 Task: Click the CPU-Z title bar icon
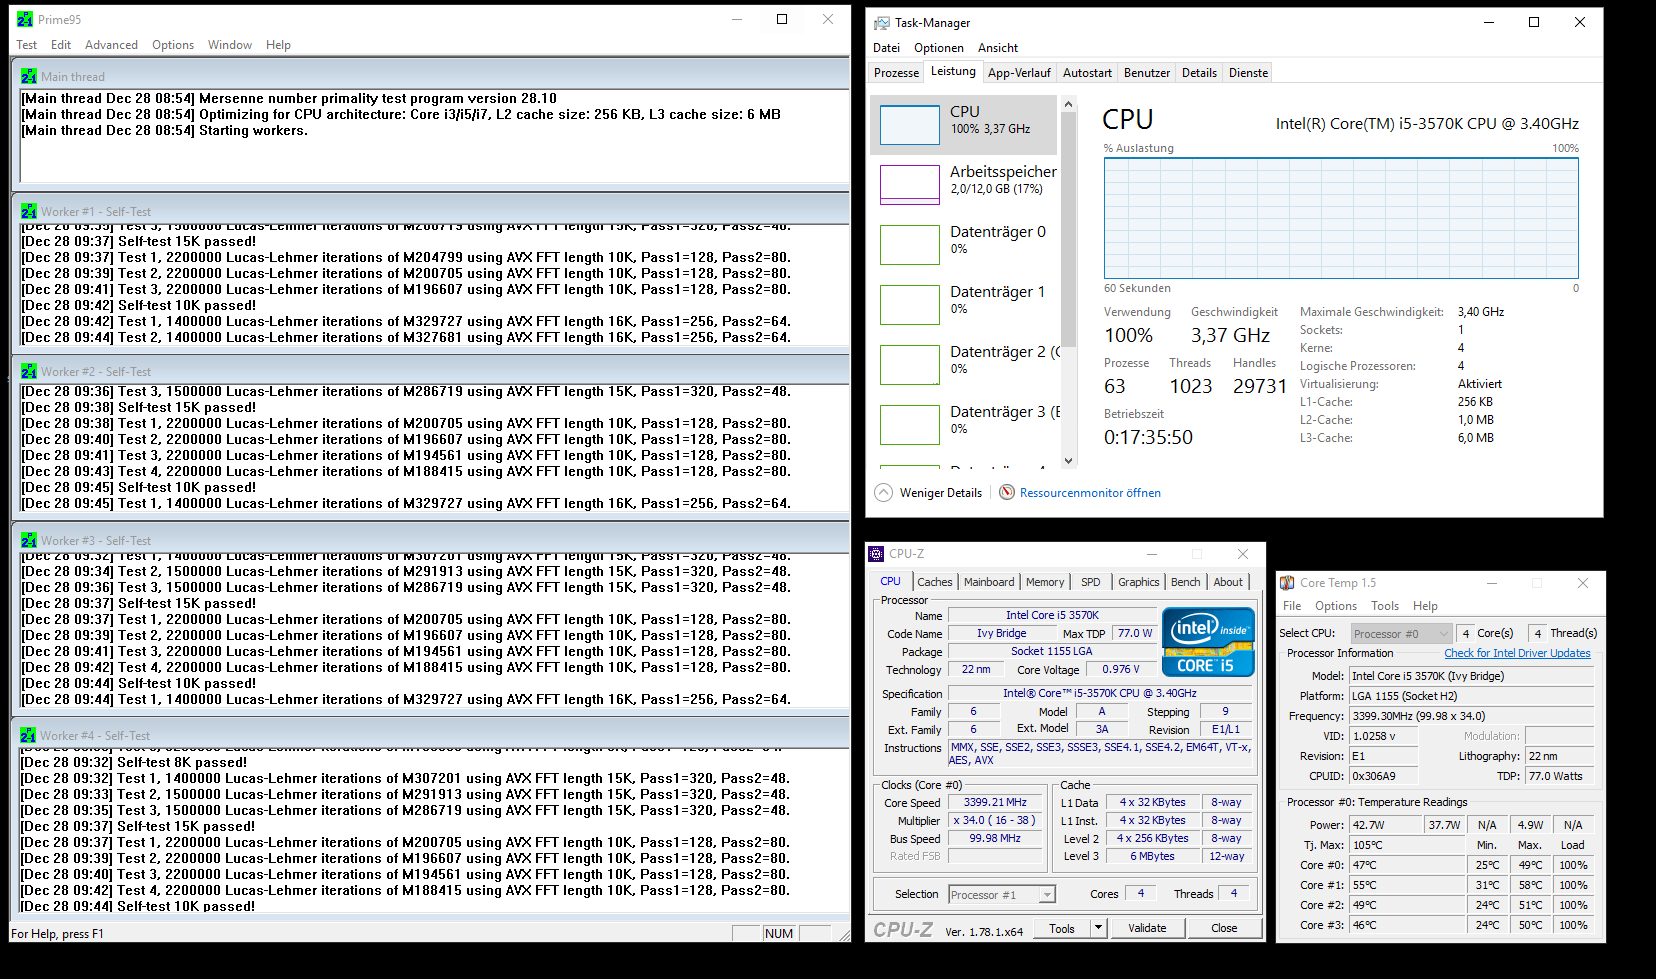tap(876, 554)
